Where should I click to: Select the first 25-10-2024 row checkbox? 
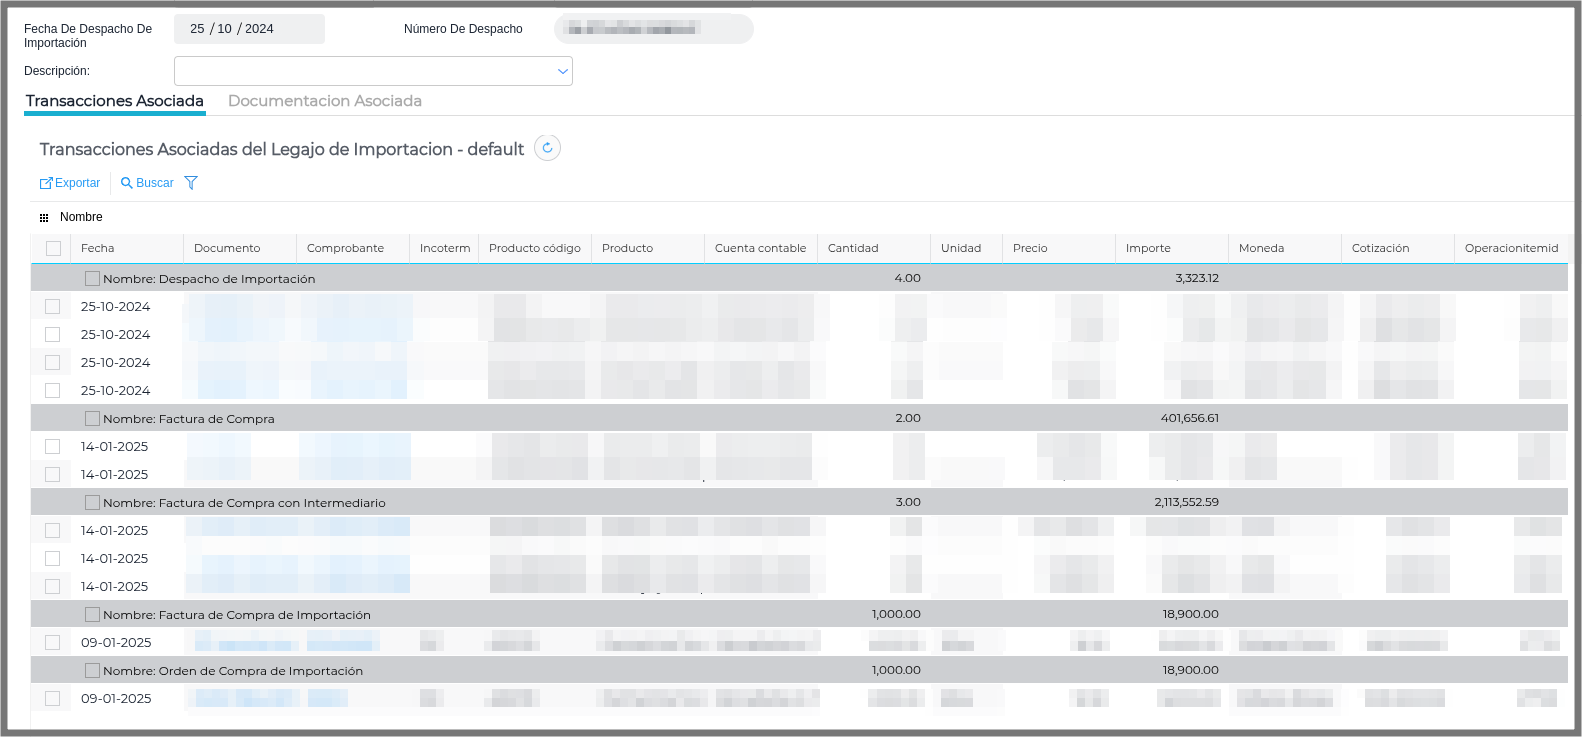[x=53, y=307]
